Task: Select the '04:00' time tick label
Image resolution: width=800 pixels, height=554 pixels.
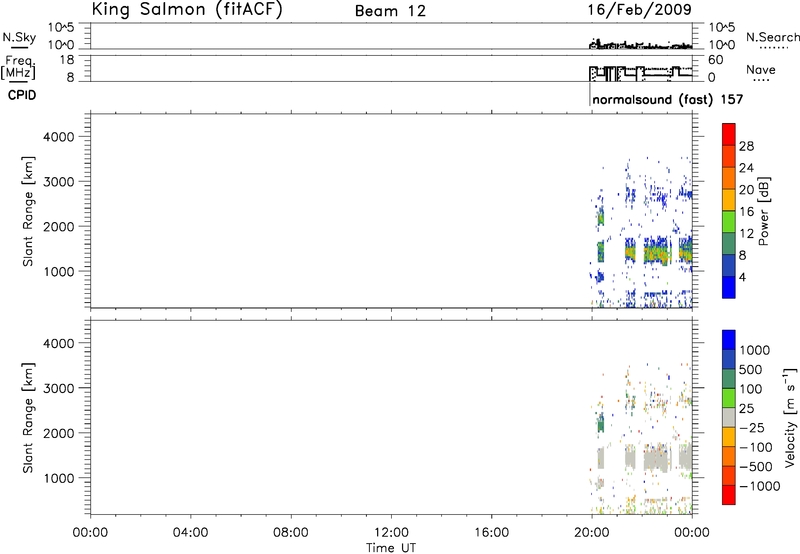Action: (190, 533)
